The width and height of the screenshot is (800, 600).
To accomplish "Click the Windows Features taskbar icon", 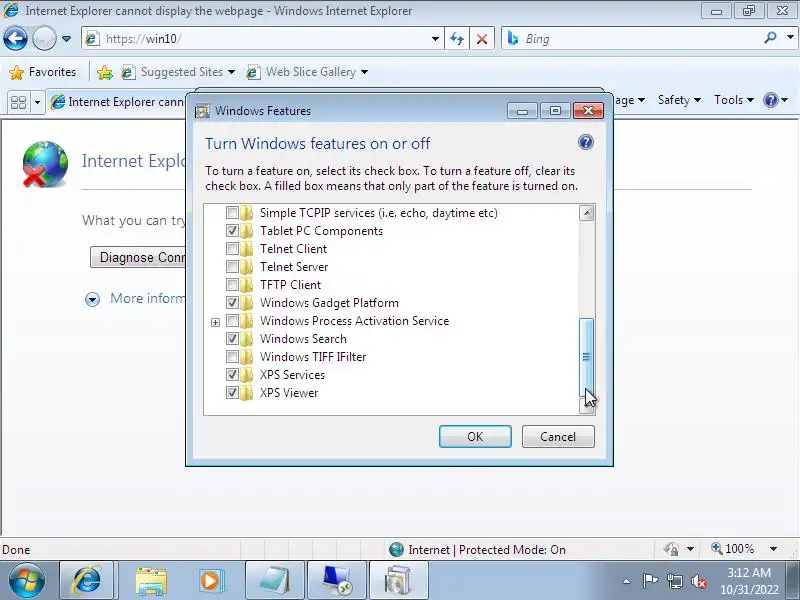I will [398, 580].
